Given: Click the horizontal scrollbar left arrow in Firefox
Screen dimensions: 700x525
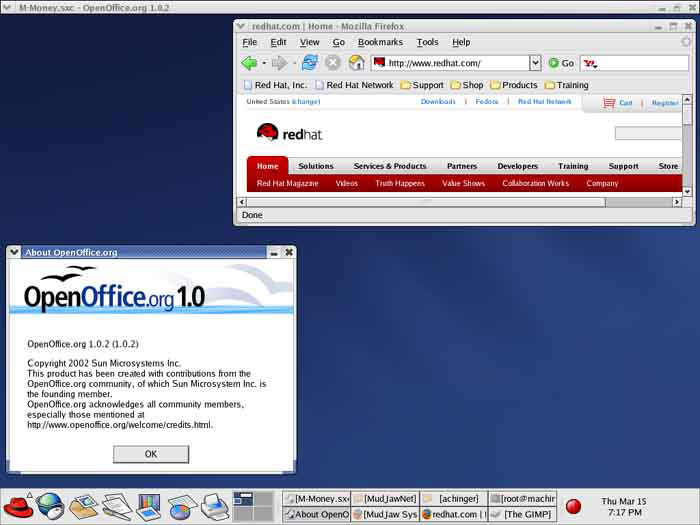Looking at the screenshot, I should pos(242,202).
